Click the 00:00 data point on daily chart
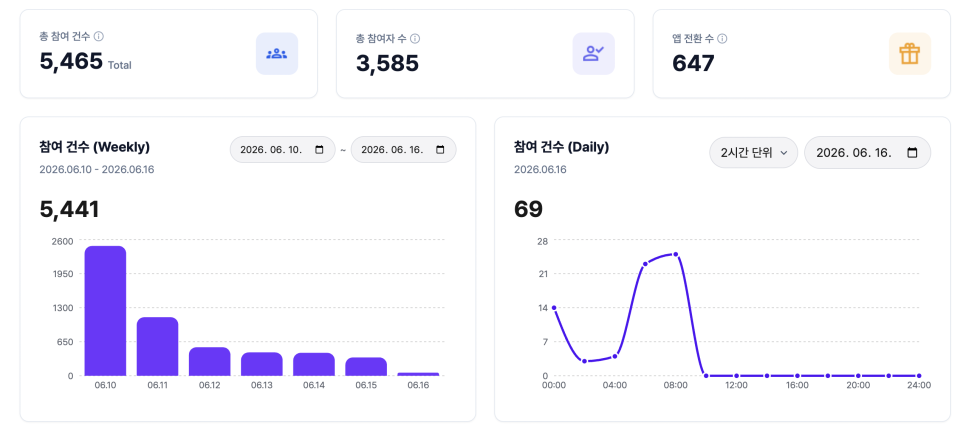 pos(554,308)
